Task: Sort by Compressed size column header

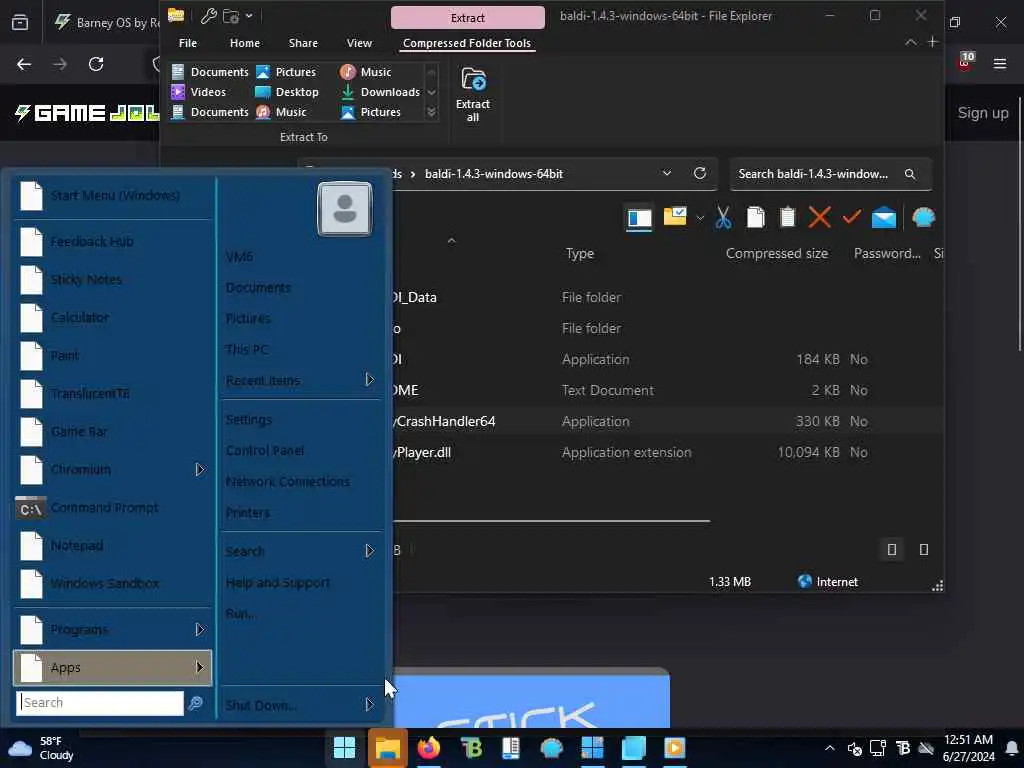Action: tap(776, 253)
